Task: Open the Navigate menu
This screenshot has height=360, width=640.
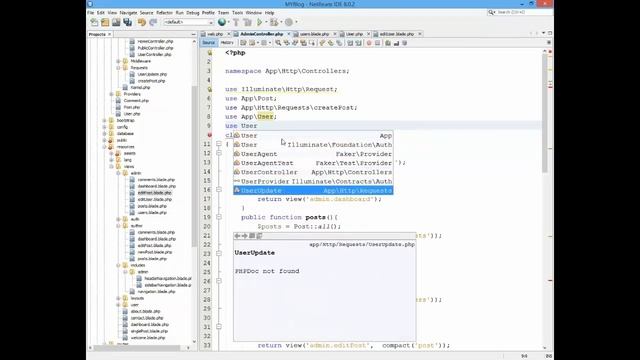Action: click(x=128, y=13)
